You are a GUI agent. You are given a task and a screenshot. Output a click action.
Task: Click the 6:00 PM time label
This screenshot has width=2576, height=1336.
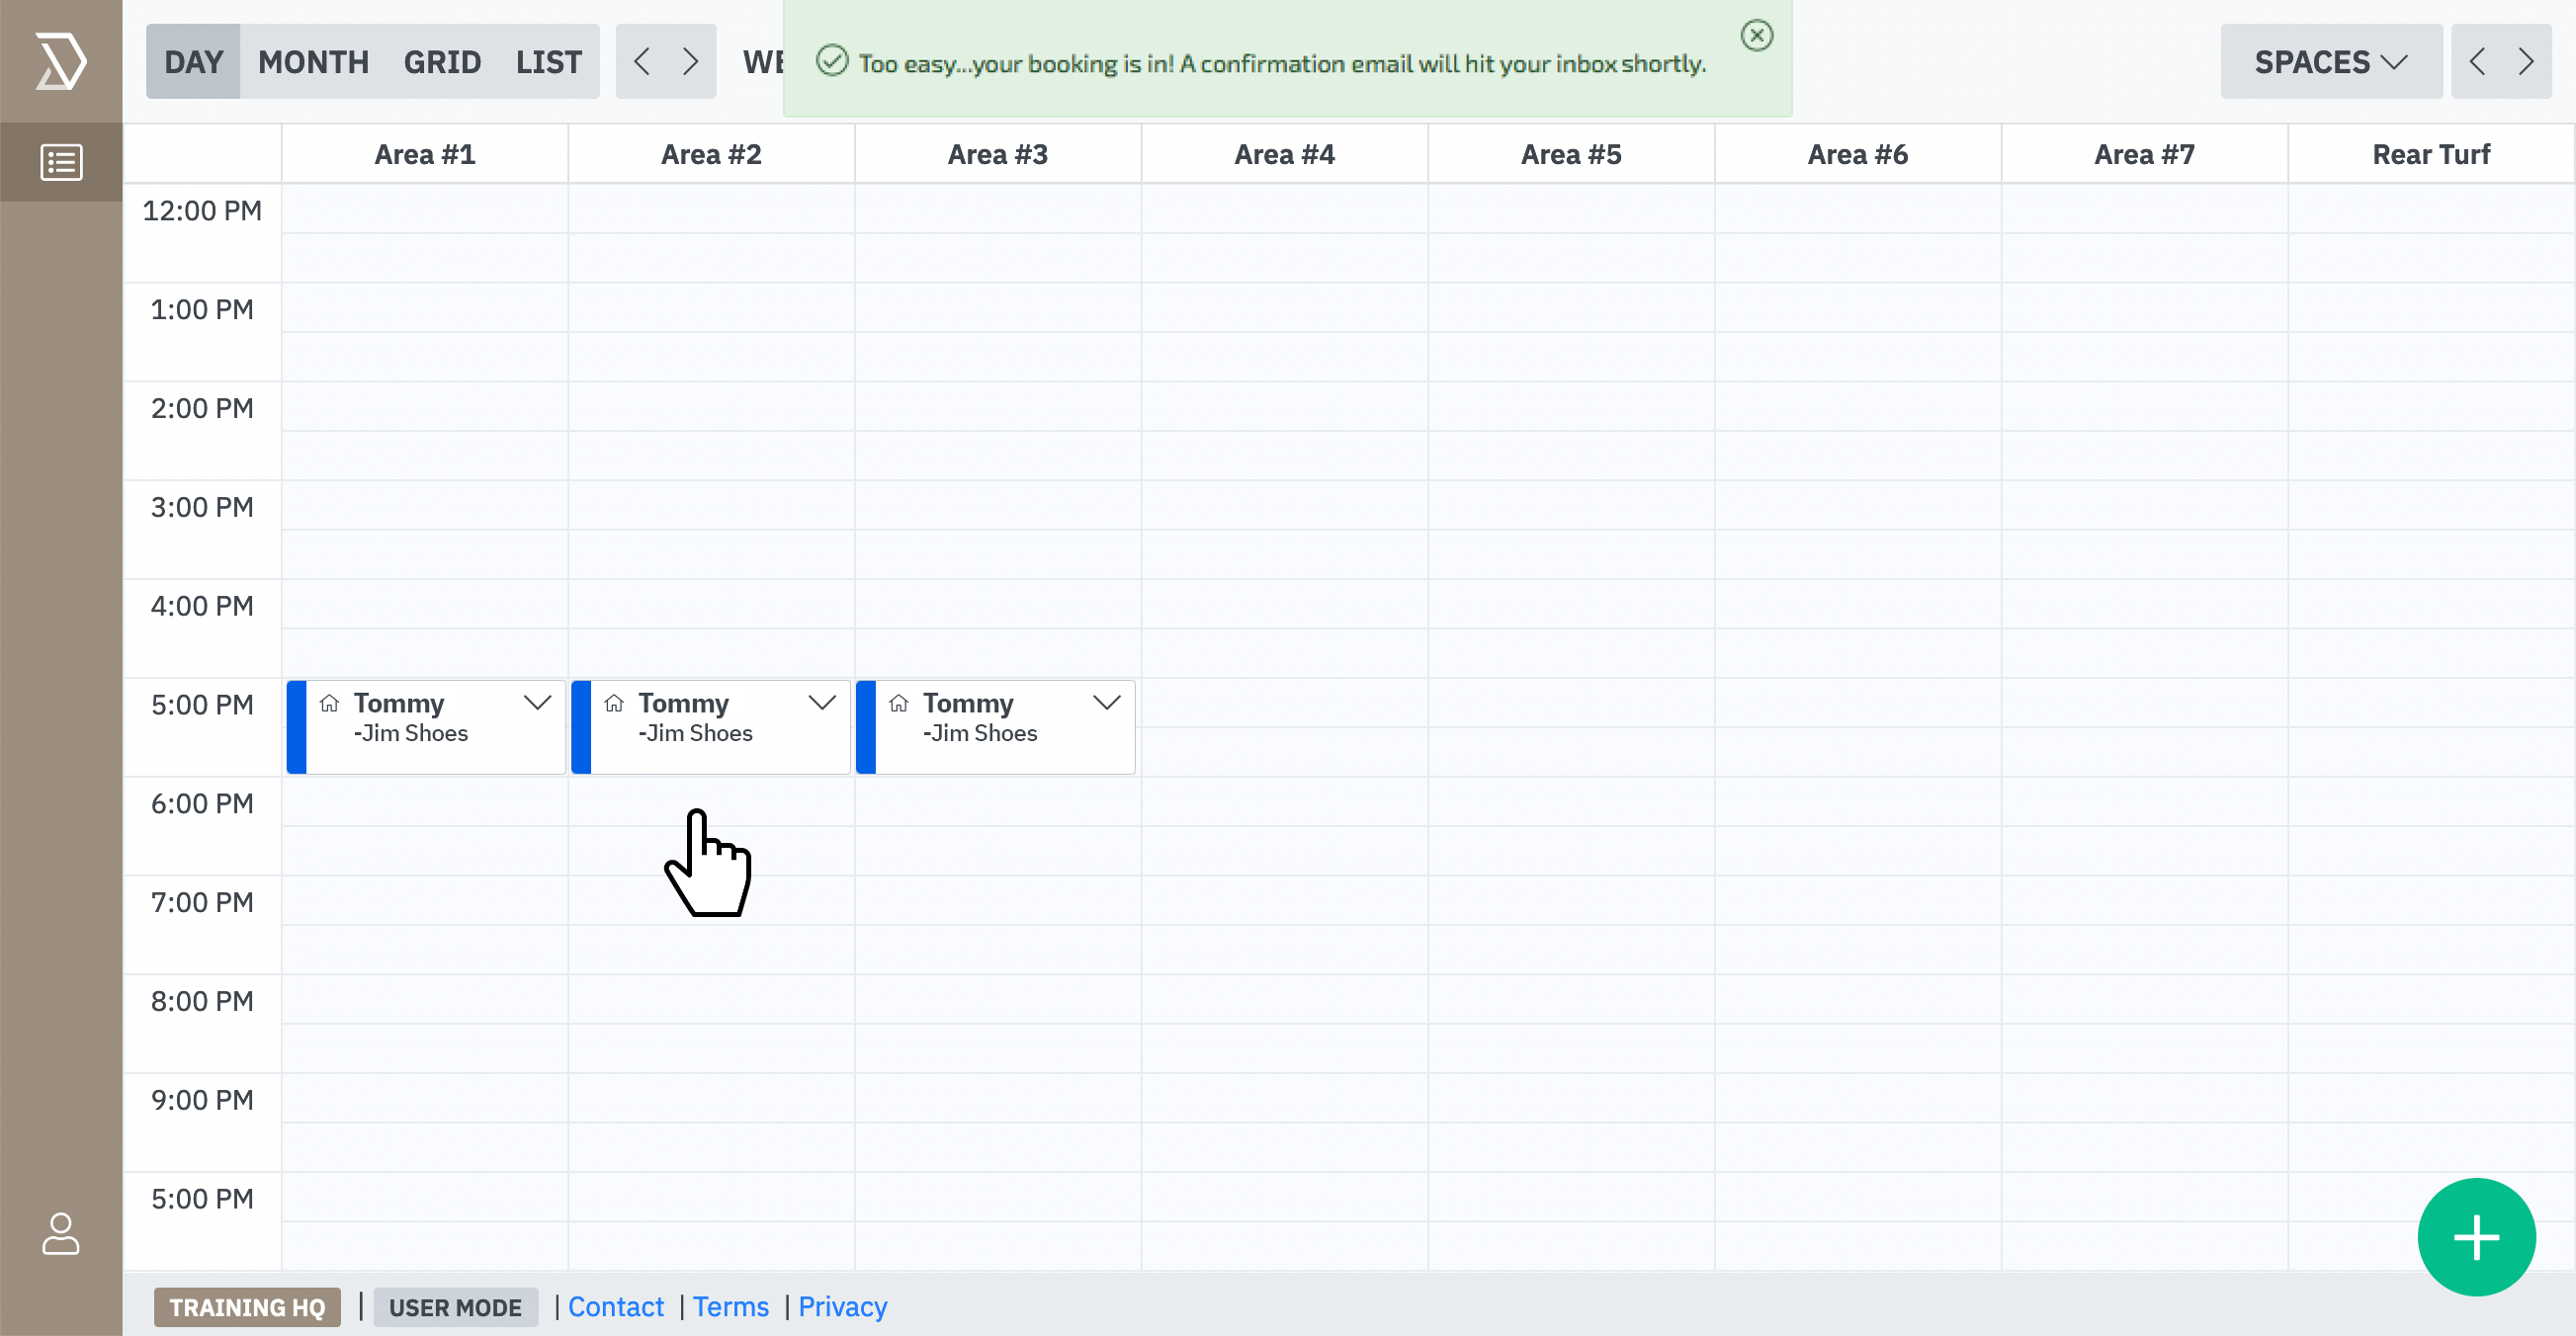click(202, 804)
